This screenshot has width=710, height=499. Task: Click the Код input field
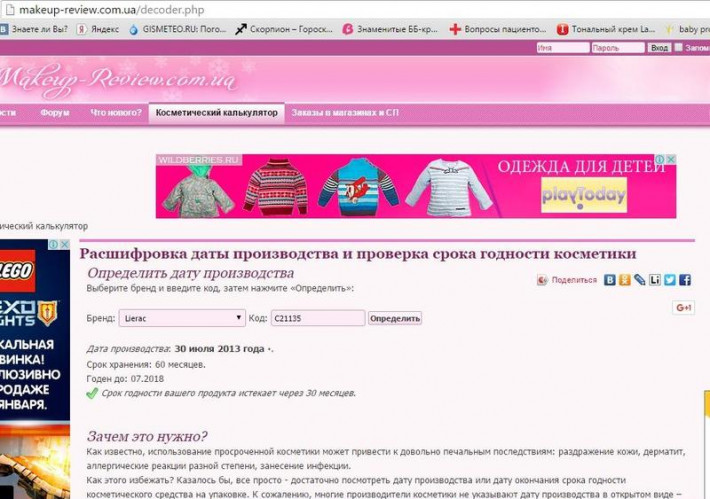pyautogui.click(x=317, y=318)
